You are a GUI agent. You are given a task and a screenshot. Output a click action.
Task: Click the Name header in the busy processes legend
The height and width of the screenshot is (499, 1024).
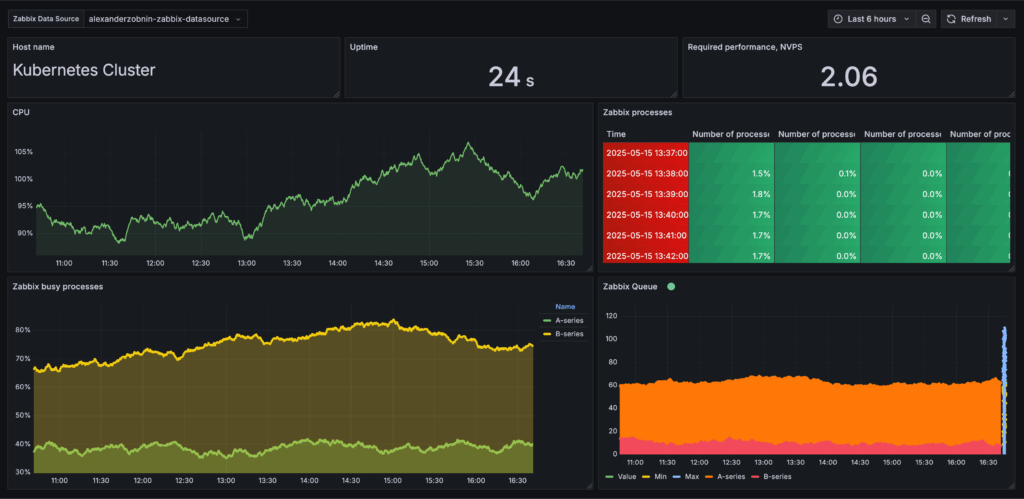pos(565,307)
